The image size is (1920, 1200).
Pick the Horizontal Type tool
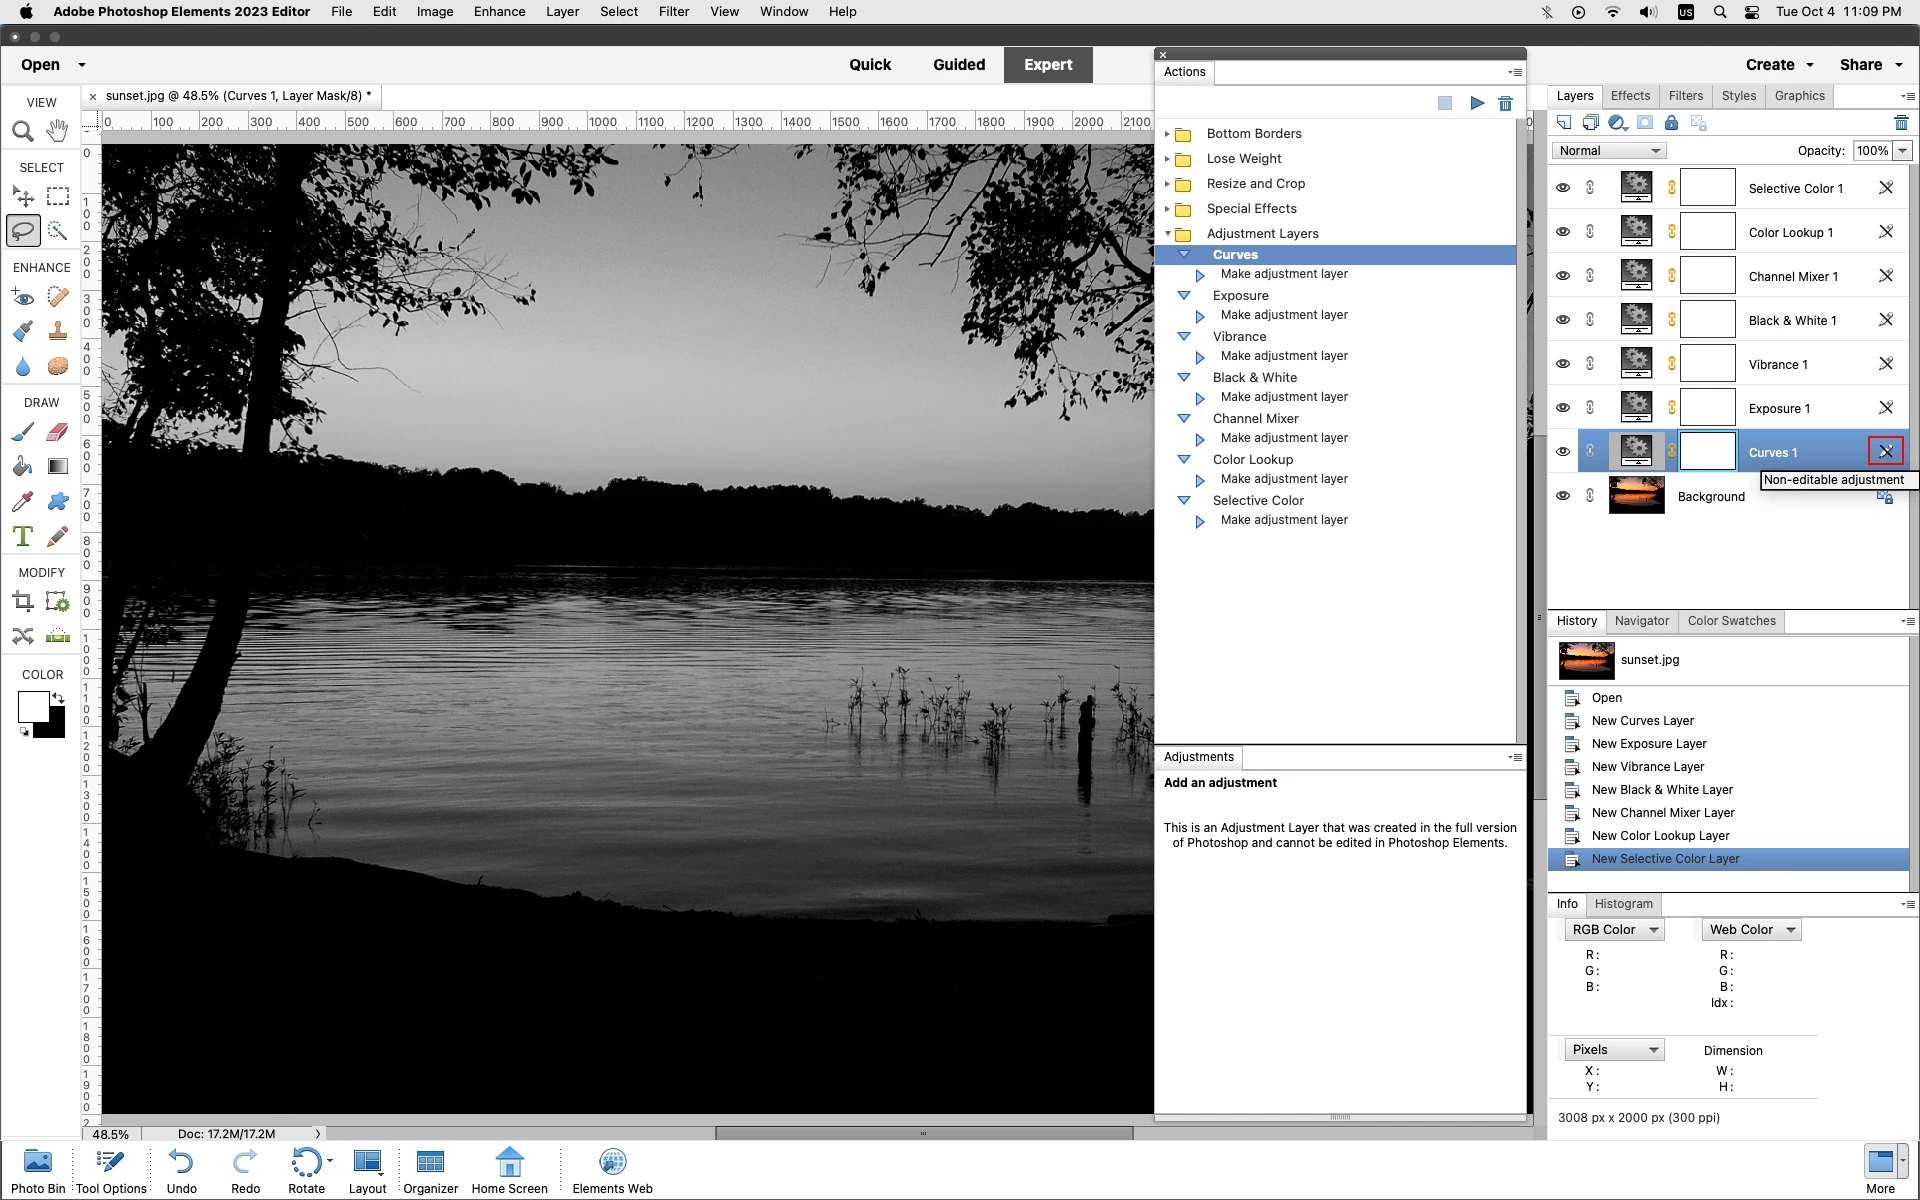click(23, 537)
